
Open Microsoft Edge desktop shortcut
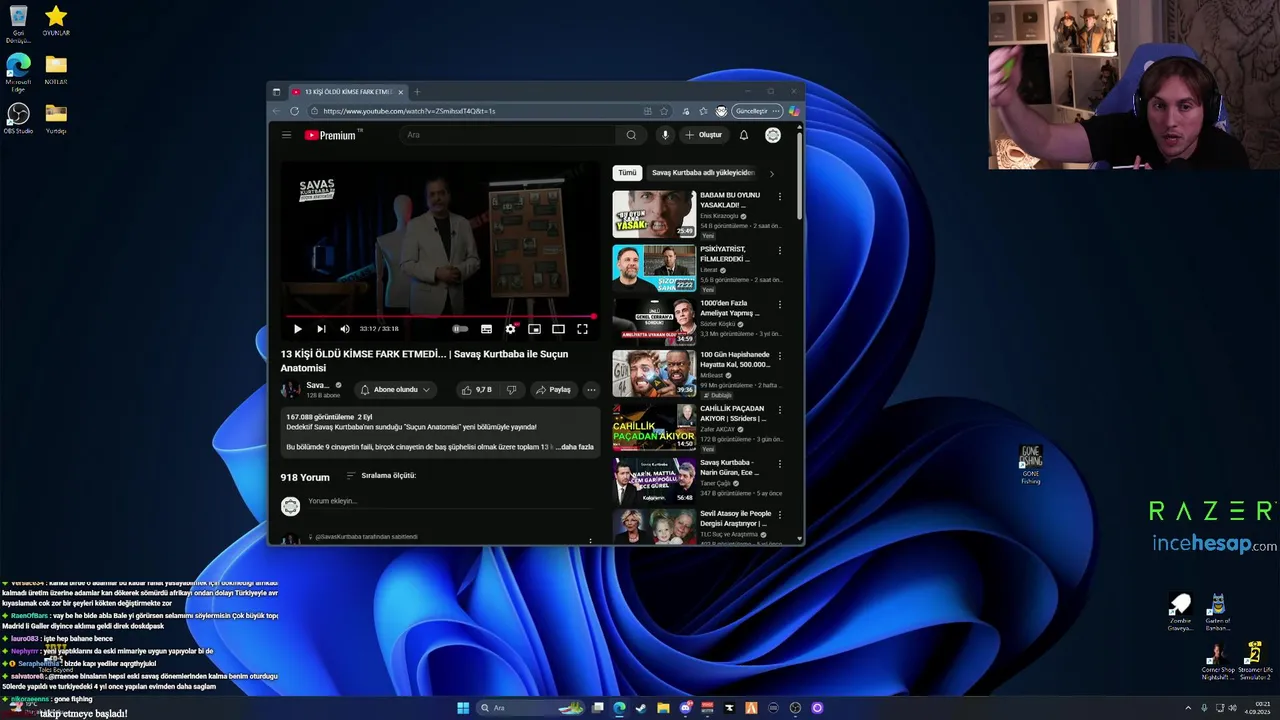[18, 72]
